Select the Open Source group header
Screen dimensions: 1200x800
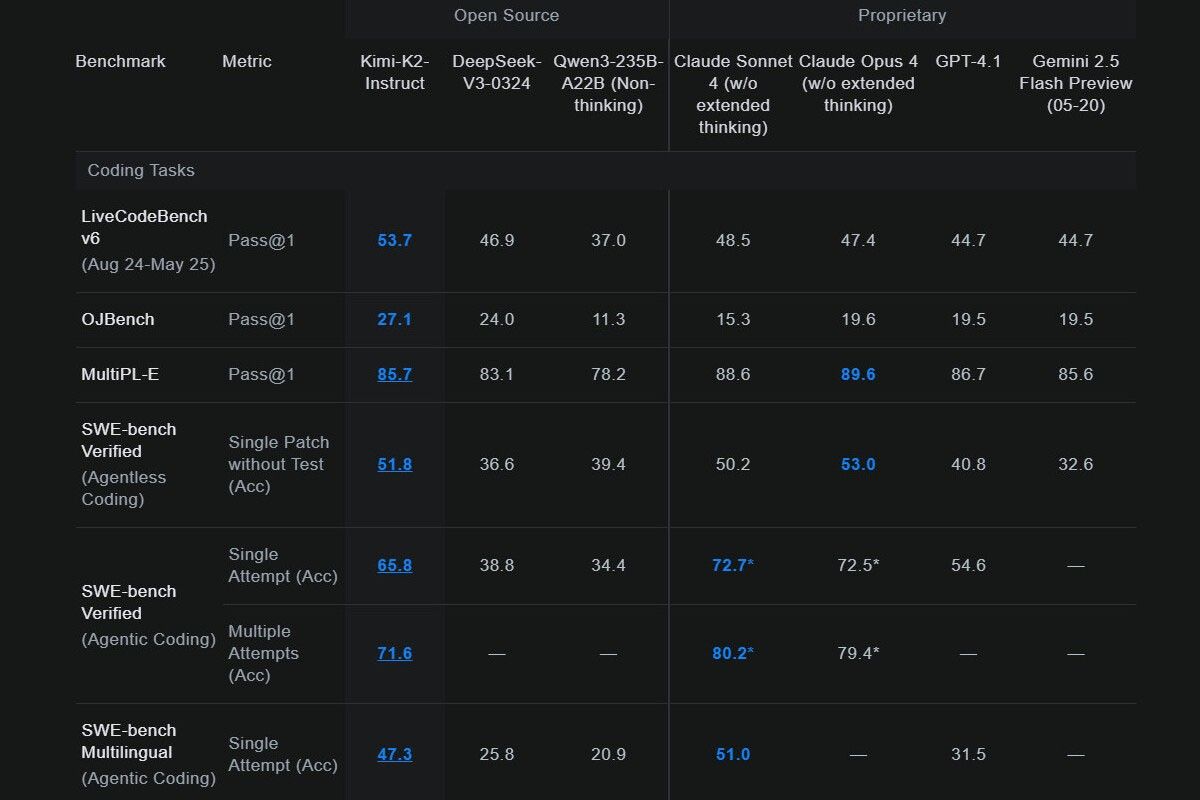pyautogui.click(x=506, y=16)
